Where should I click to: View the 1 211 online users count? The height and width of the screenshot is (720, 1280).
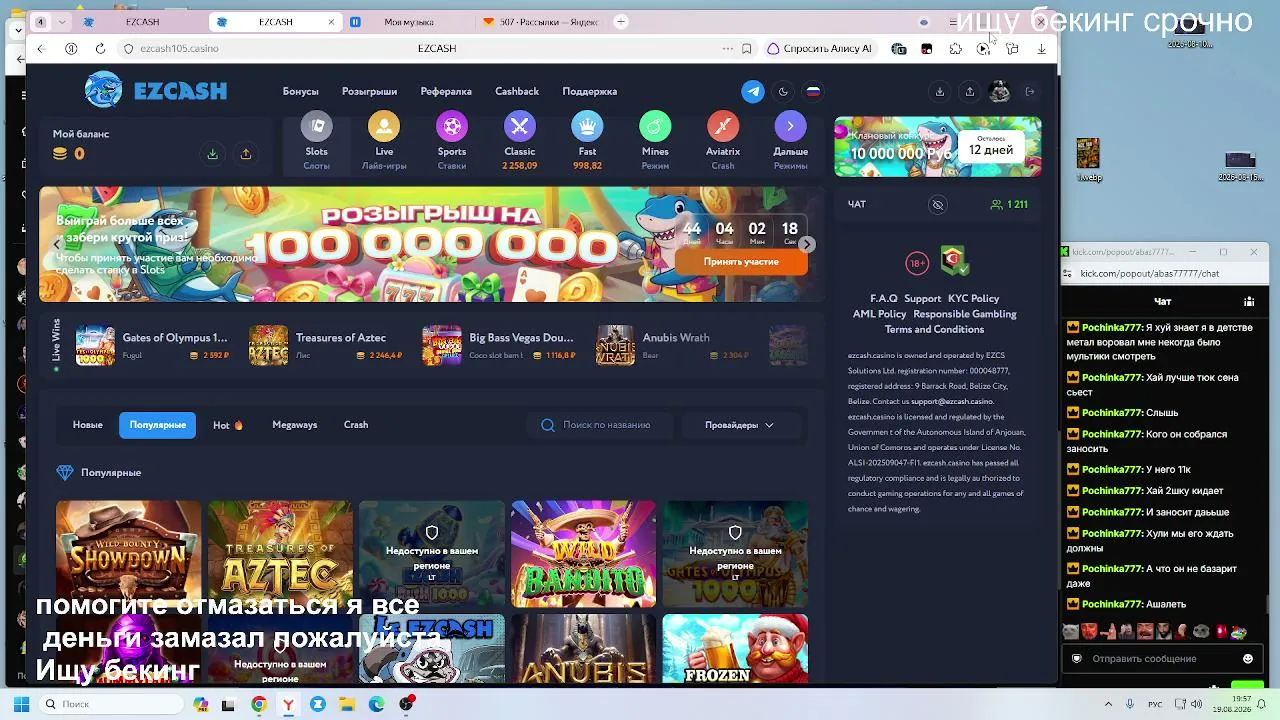[1009, 204]
